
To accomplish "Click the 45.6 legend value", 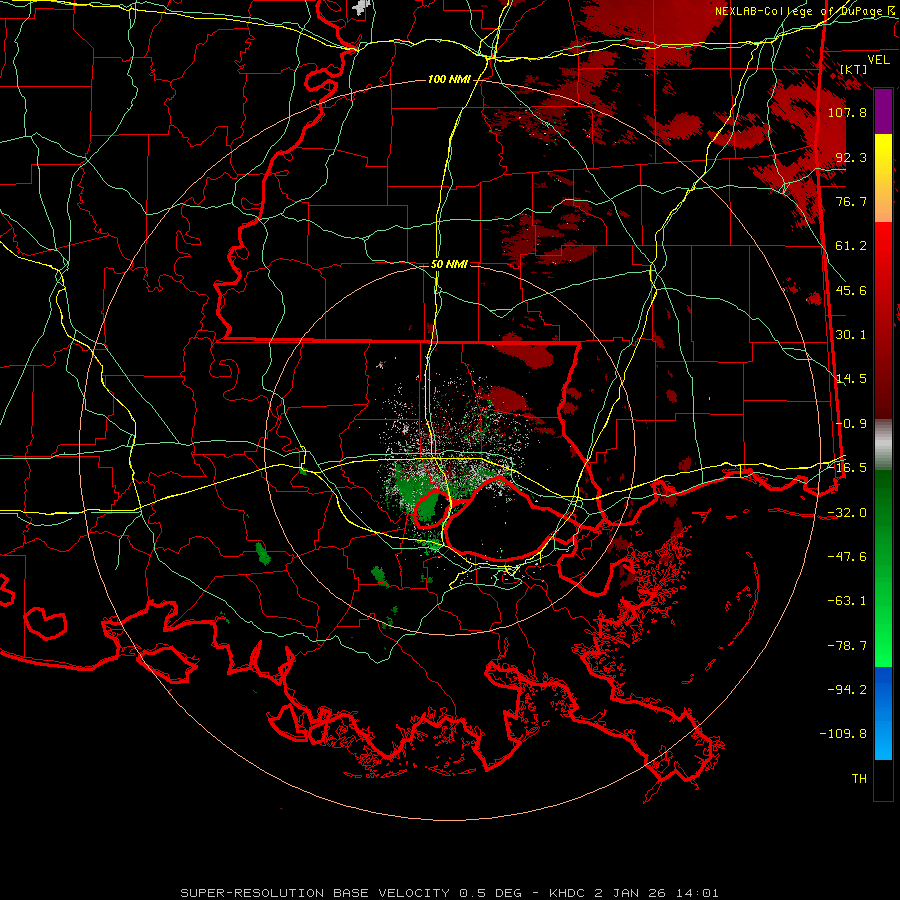I will point(851,290).
